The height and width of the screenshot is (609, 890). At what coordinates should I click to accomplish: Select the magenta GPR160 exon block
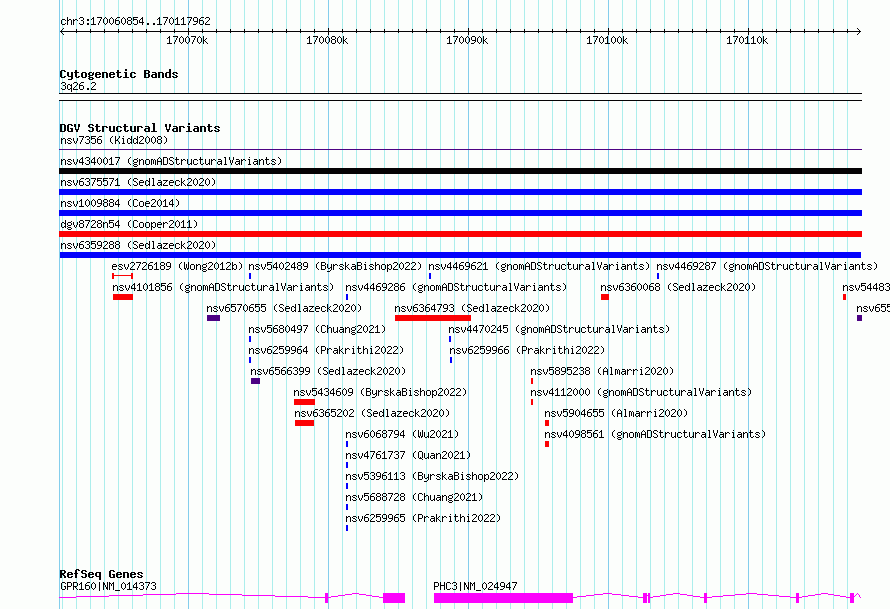(x=394, y=598)
